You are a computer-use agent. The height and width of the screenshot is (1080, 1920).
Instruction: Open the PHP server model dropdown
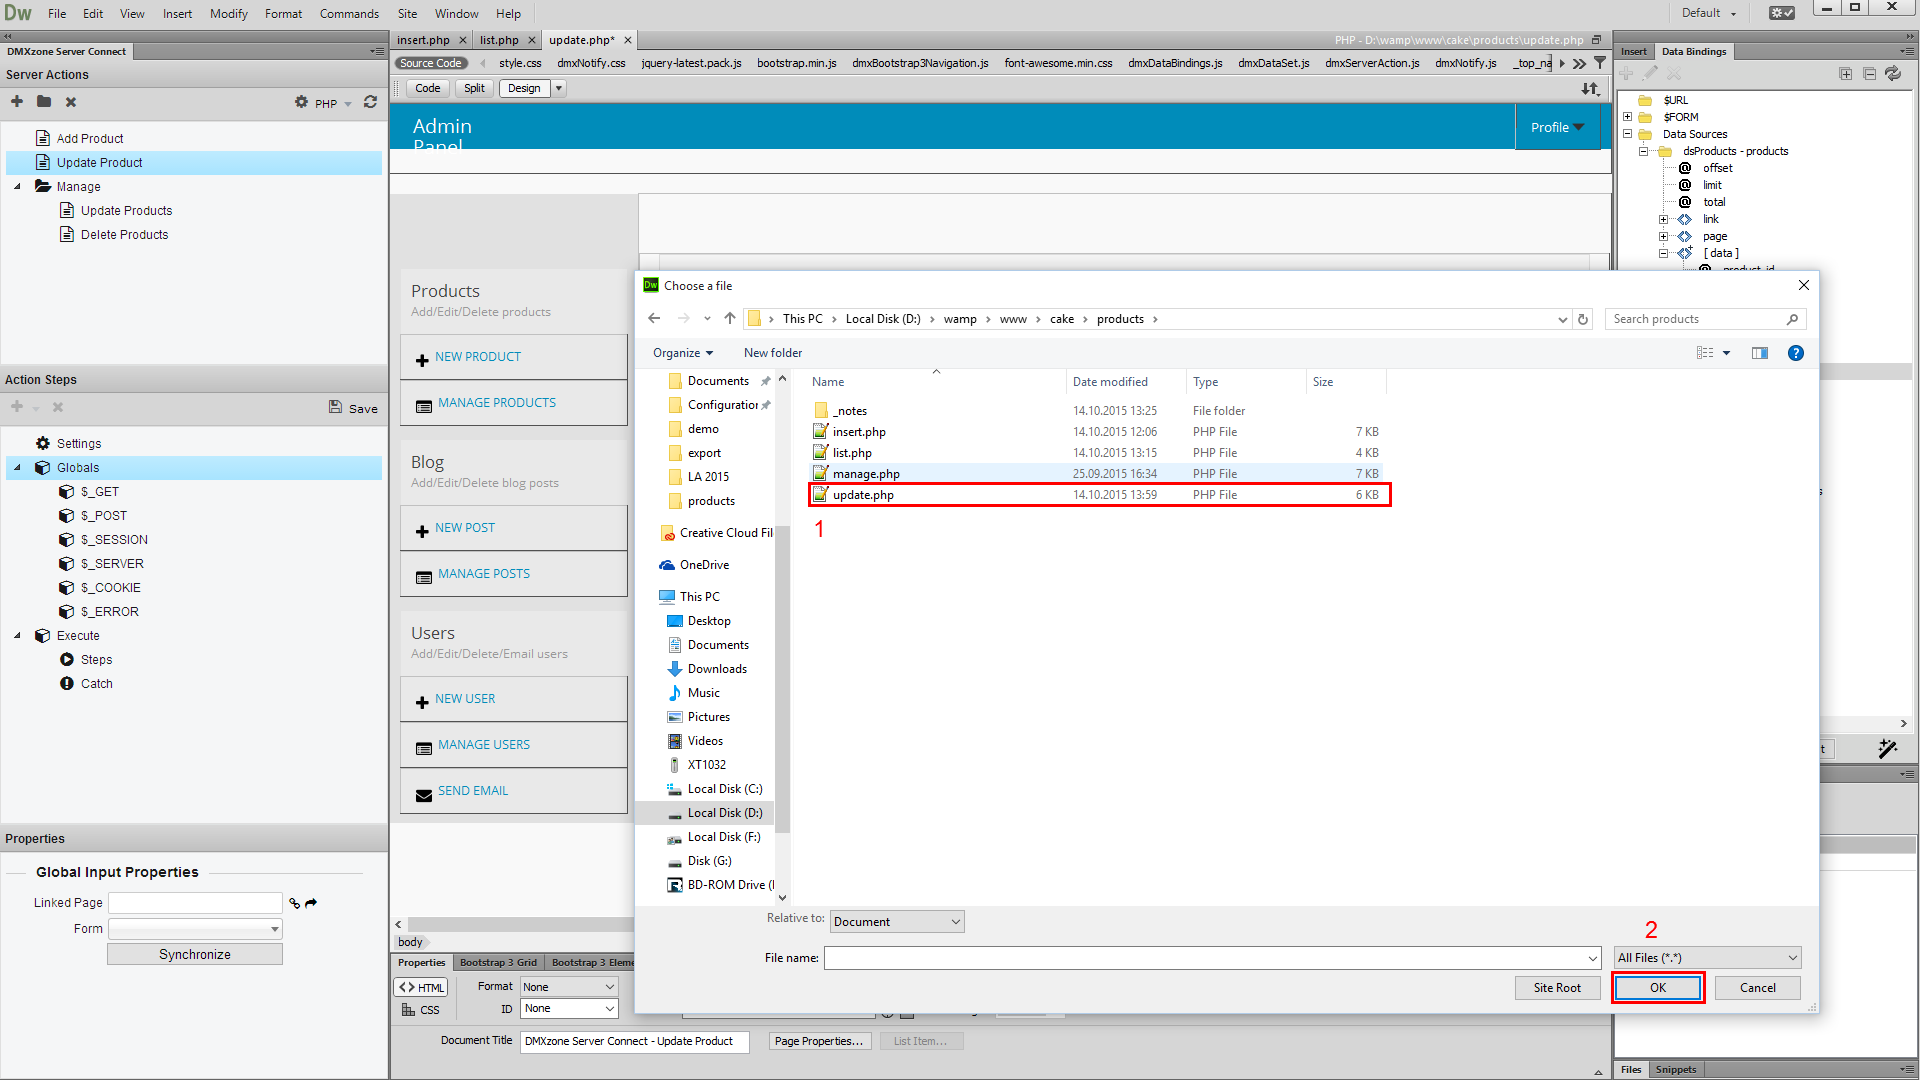pyautogui.click(x=333, y=103)
